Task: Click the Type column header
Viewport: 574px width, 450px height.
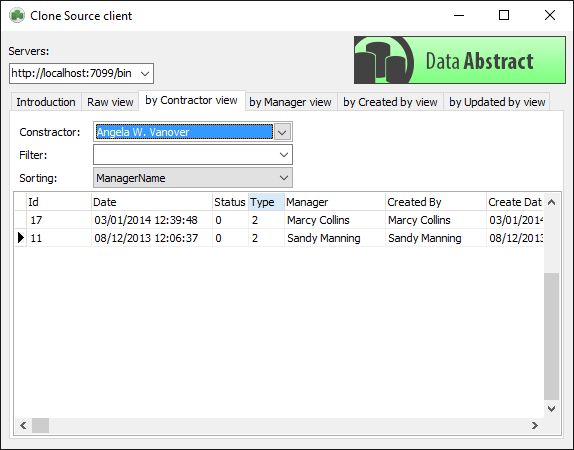Action: pos(266,202)
